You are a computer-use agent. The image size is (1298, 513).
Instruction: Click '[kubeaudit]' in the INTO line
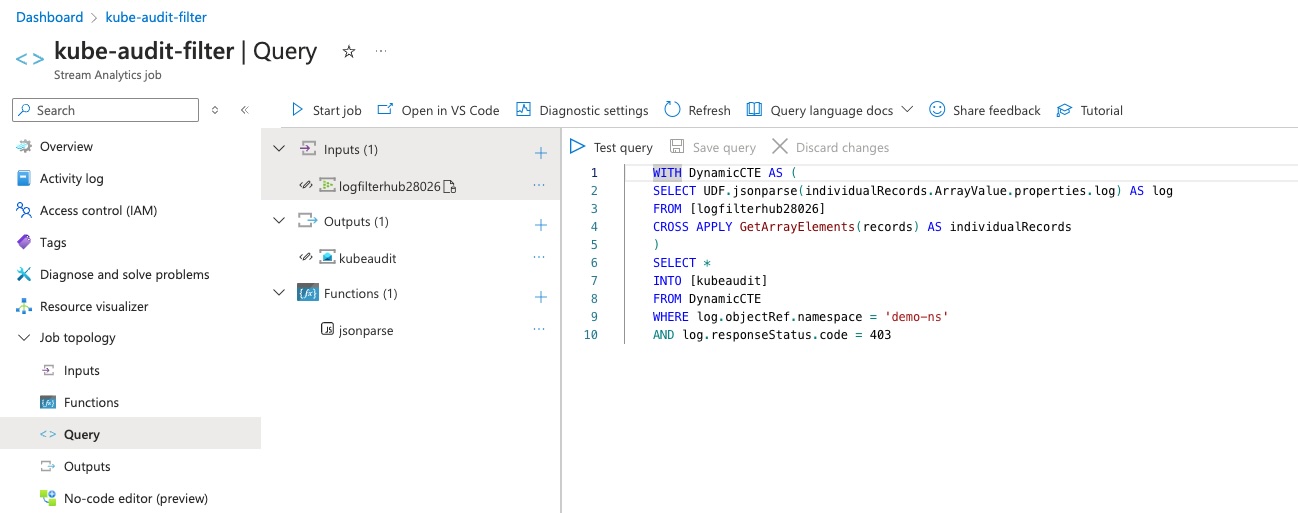coord(728,280)
